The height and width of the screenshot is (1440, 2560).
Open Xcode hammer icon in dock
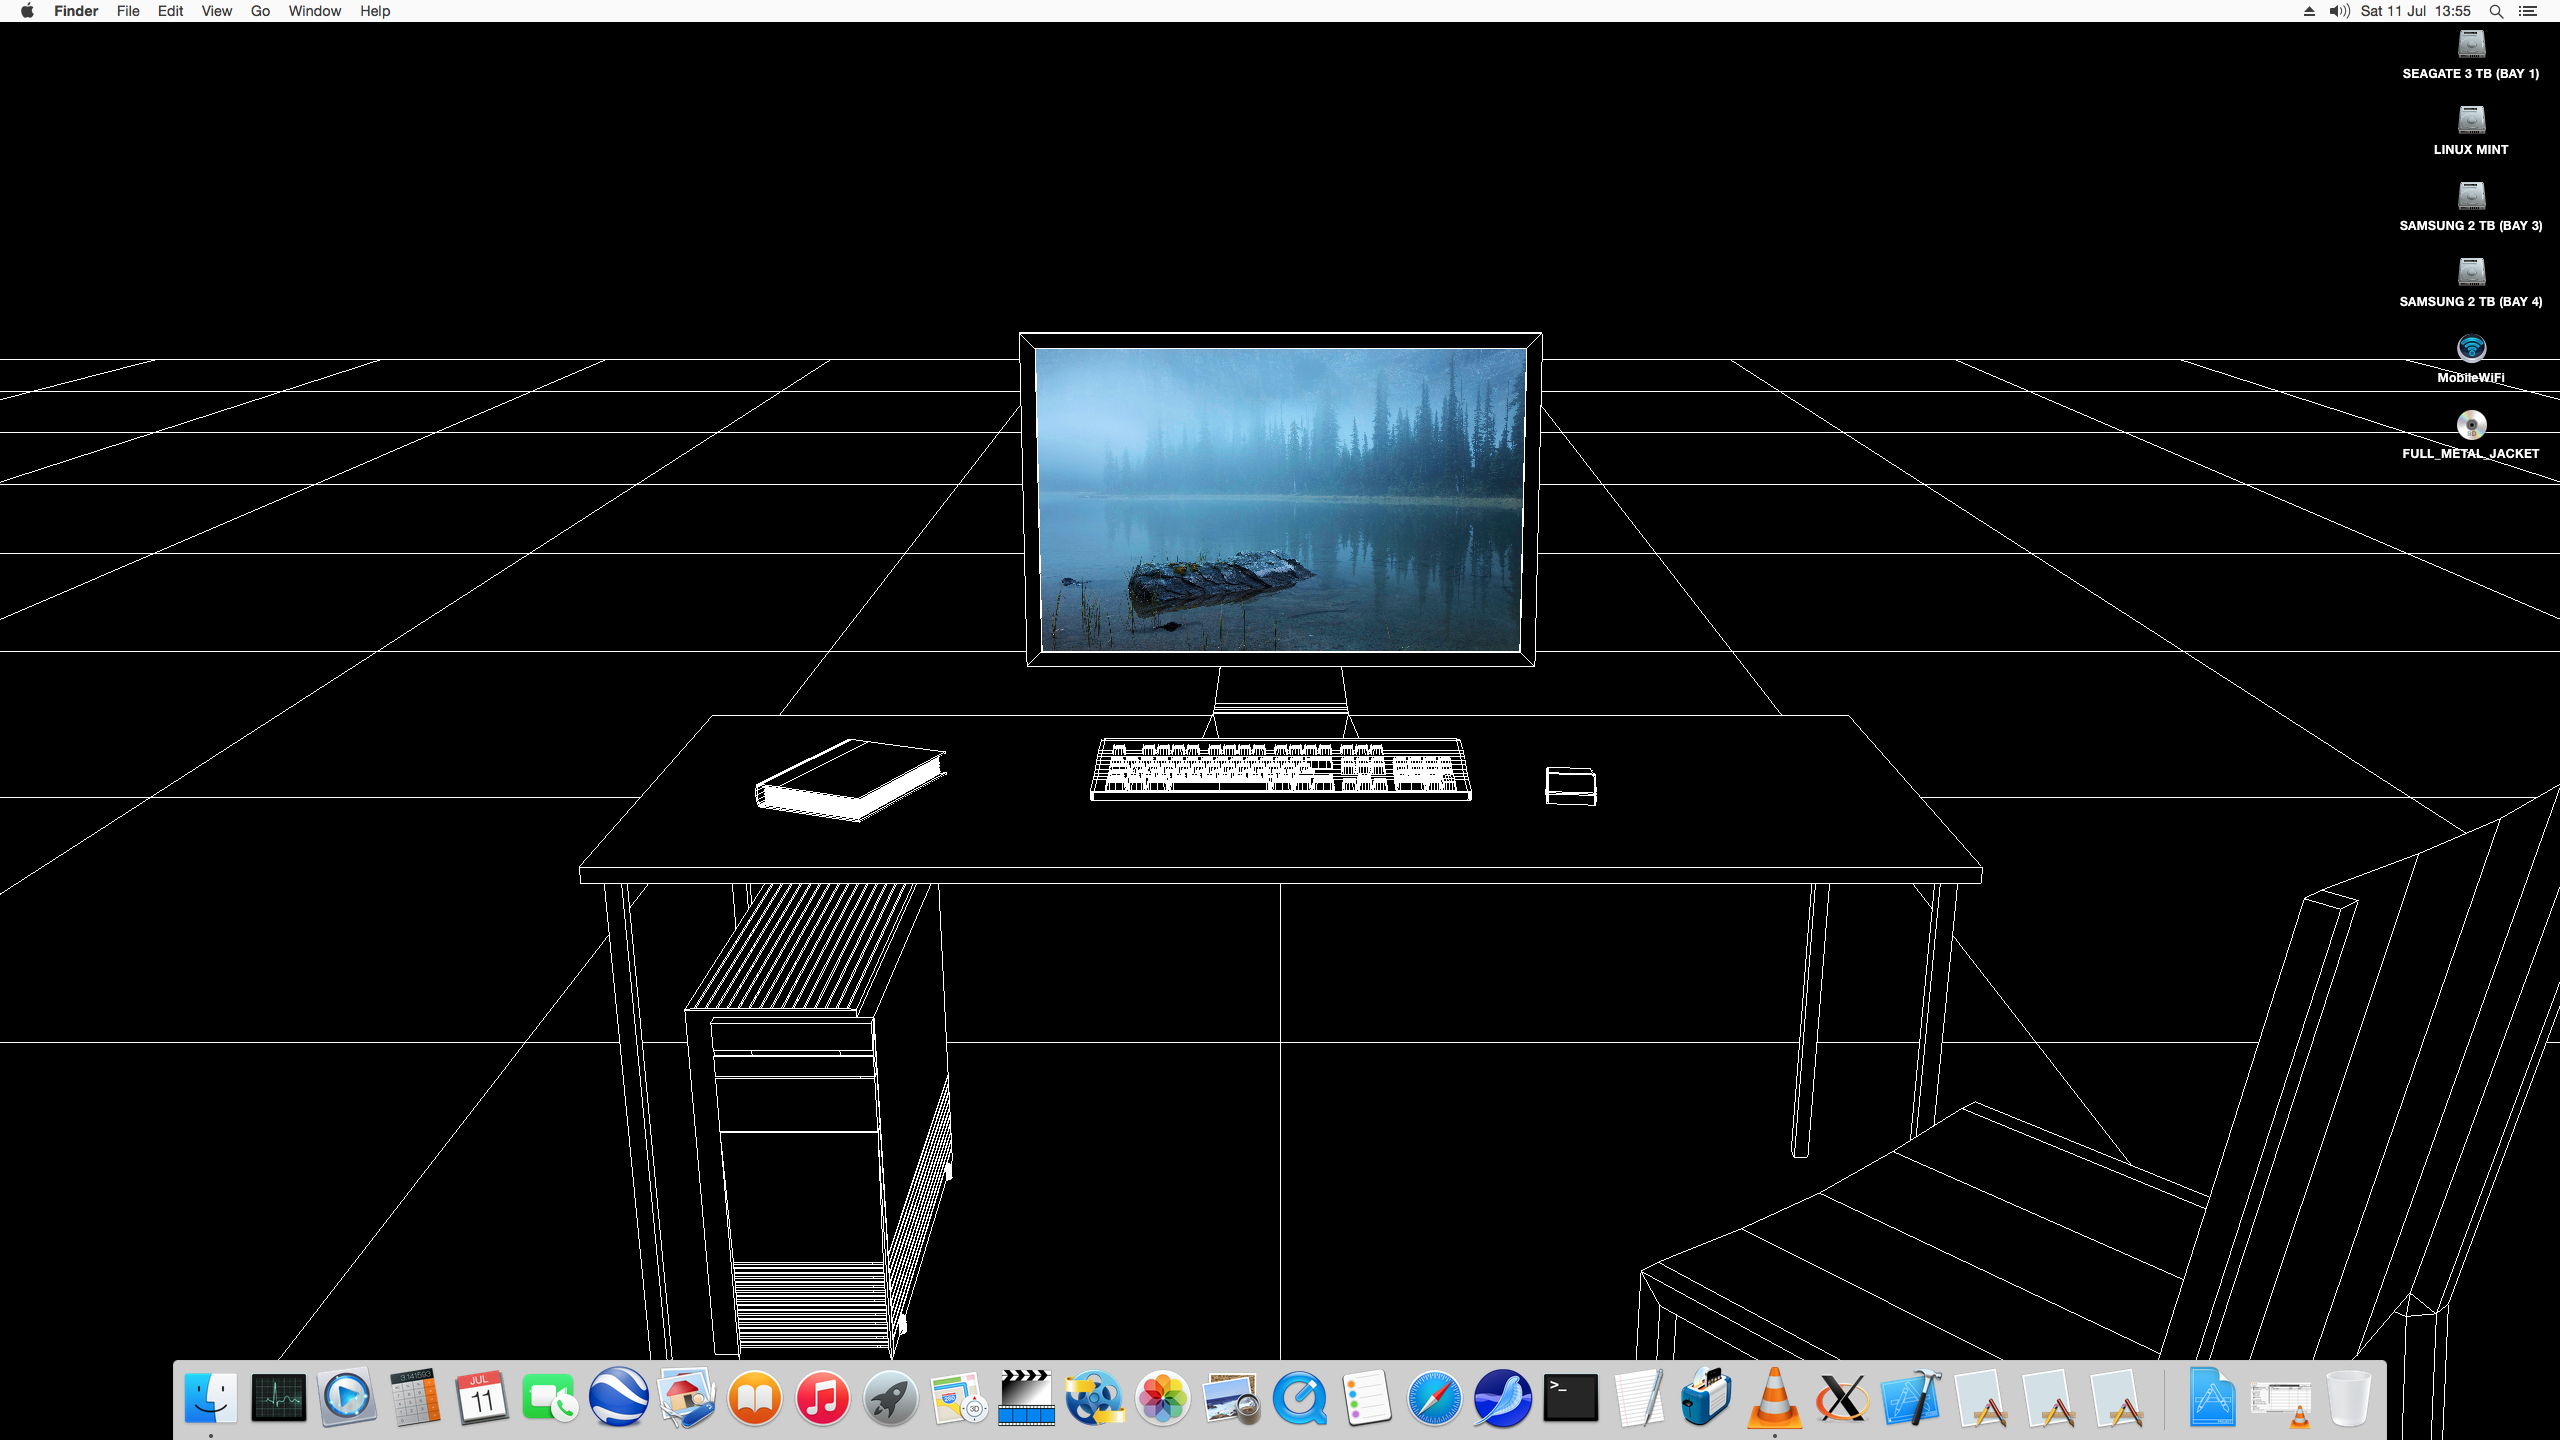click(x=1910, y=1397)
